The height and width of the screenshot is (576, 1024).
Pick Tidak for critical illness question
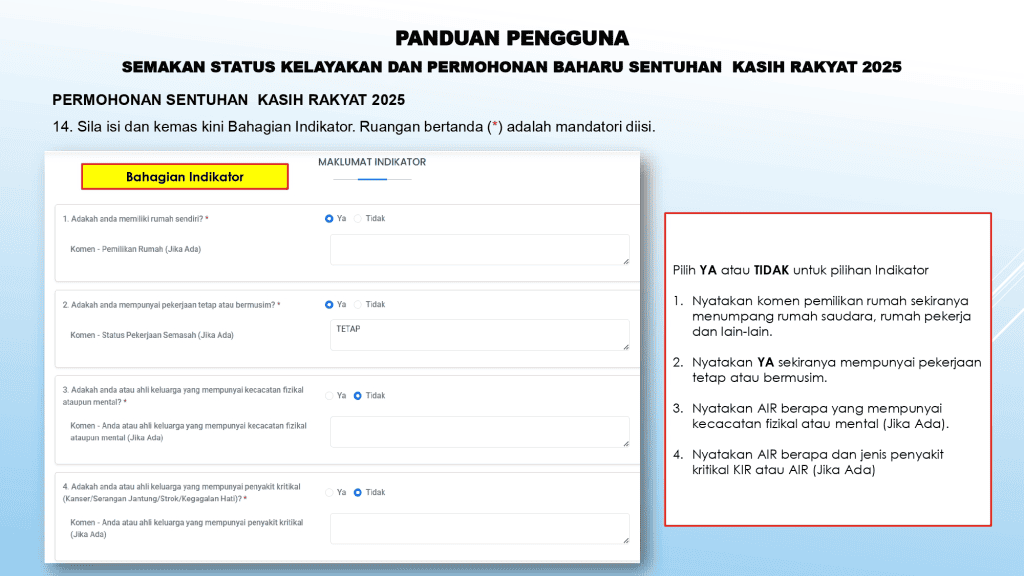(x=358, y=492)
